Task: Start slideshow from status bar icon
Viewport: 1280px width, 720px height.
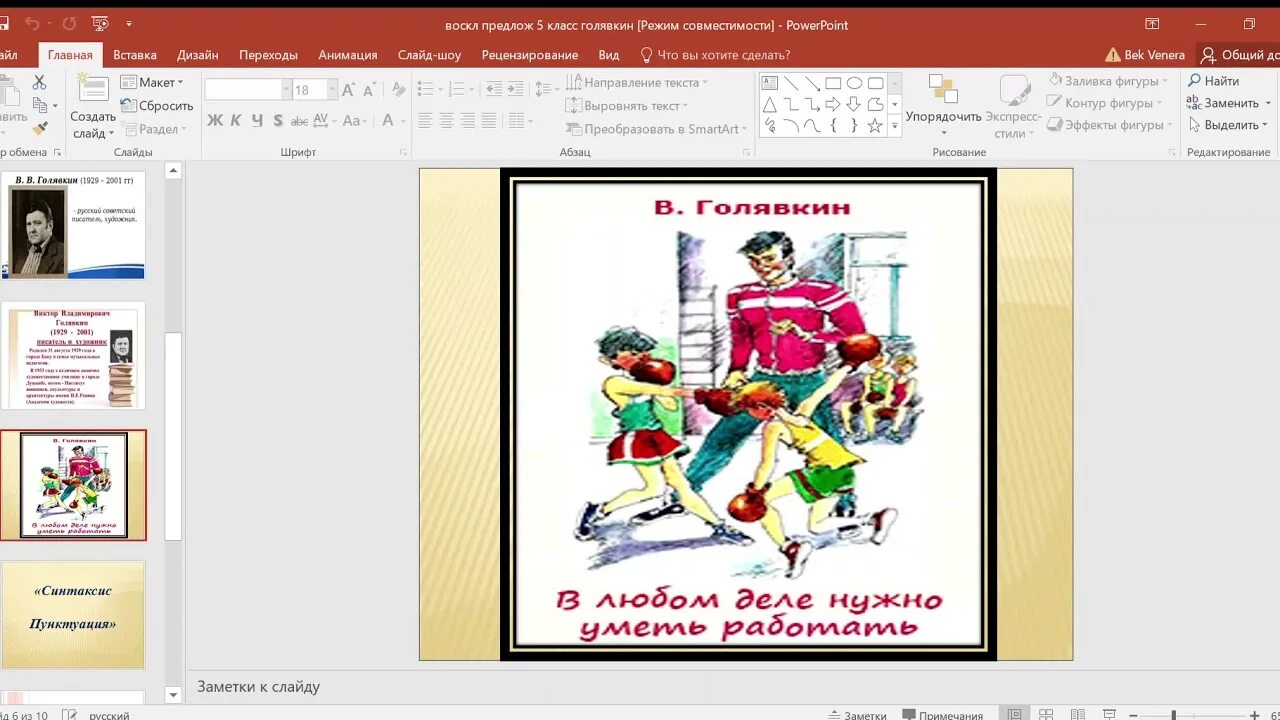Action: tap(1109, 714)
